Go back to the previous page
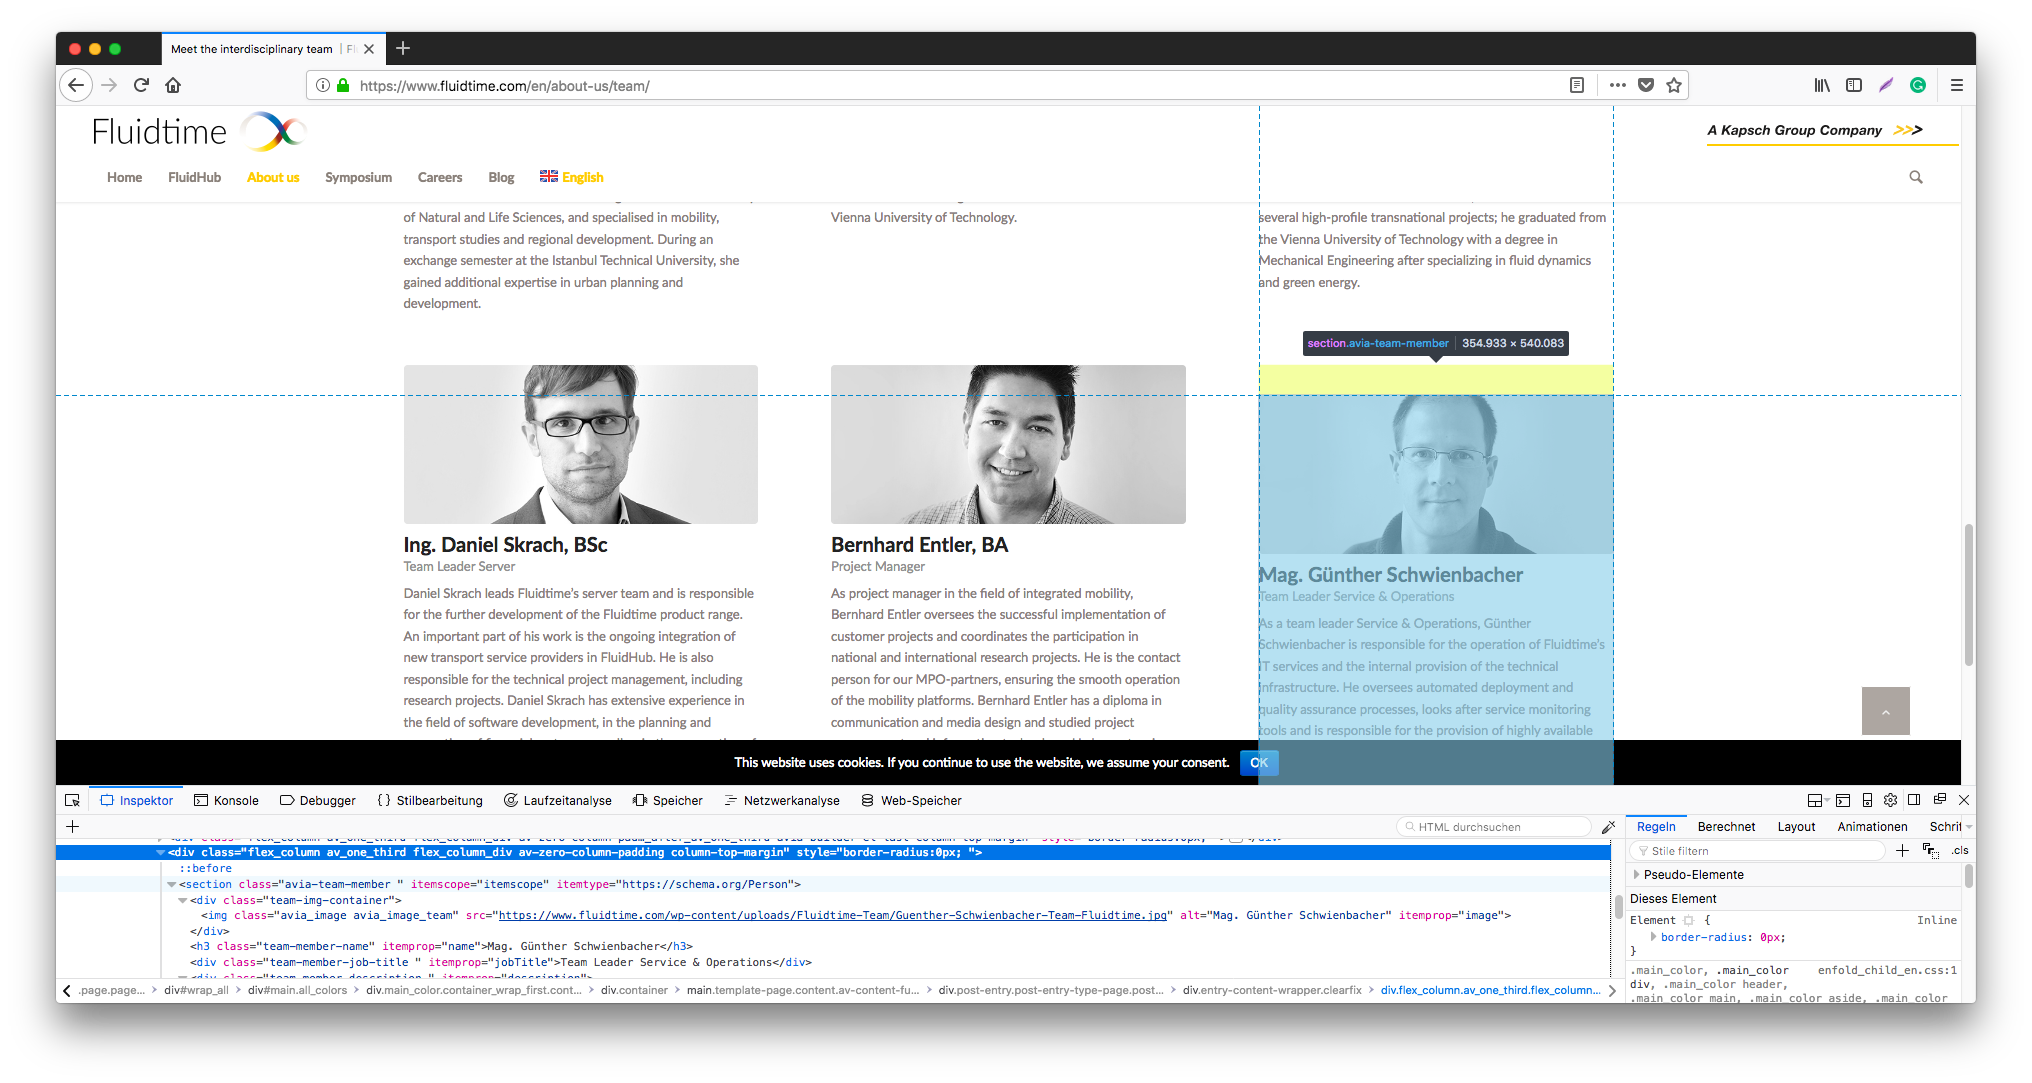Viewport: 2032px width, 1083px height. [x=76, y=86]
